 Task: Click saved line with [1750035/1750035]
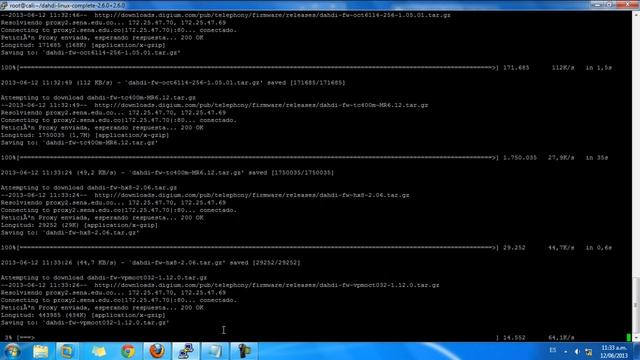(x=167, y=173)
